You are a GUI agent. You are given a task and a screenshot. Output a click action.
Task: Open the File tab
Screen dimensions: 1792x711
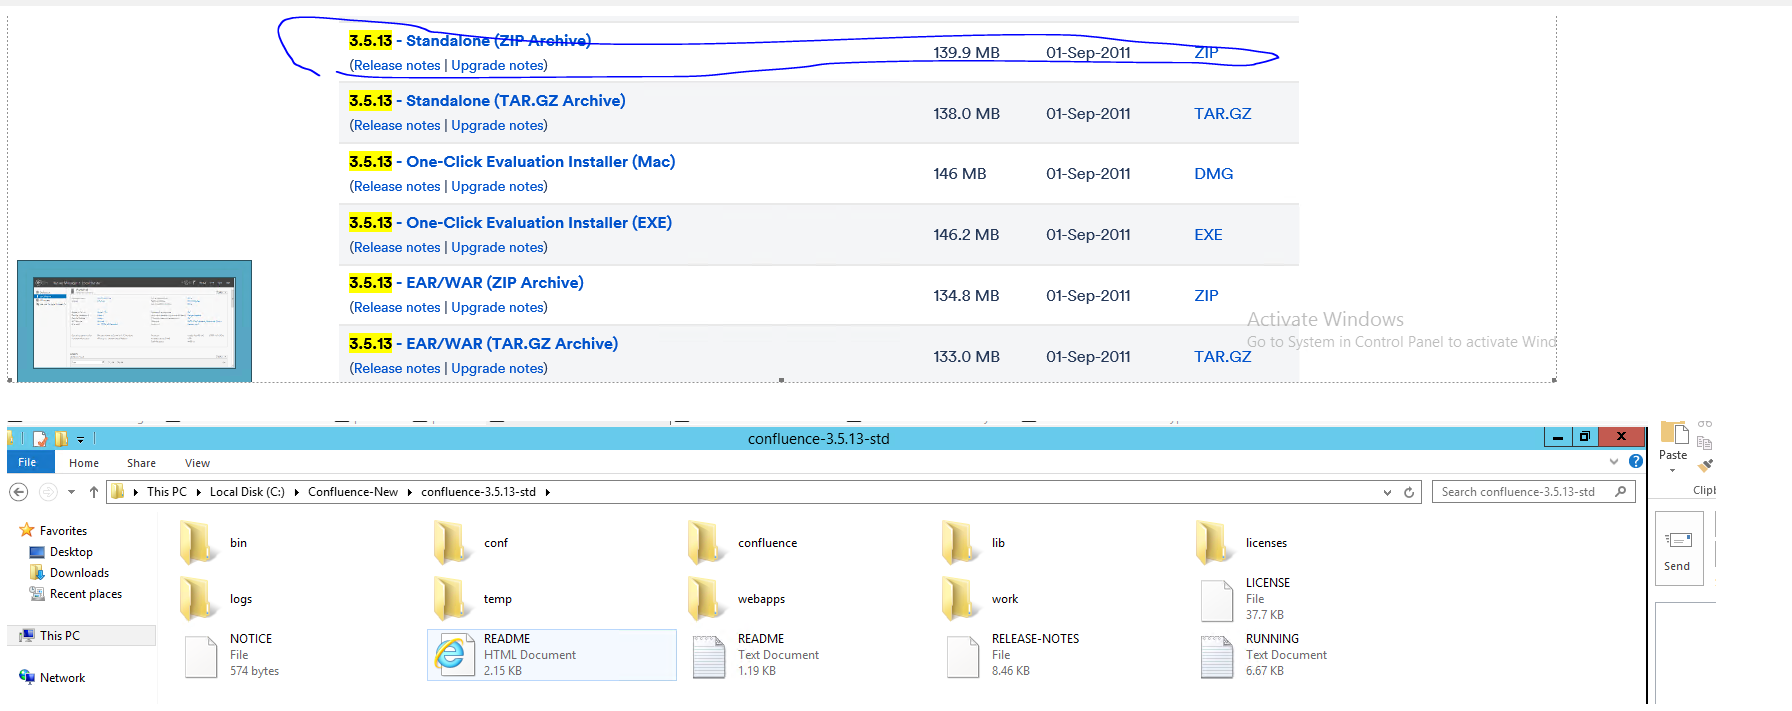[x=27, y=462]
